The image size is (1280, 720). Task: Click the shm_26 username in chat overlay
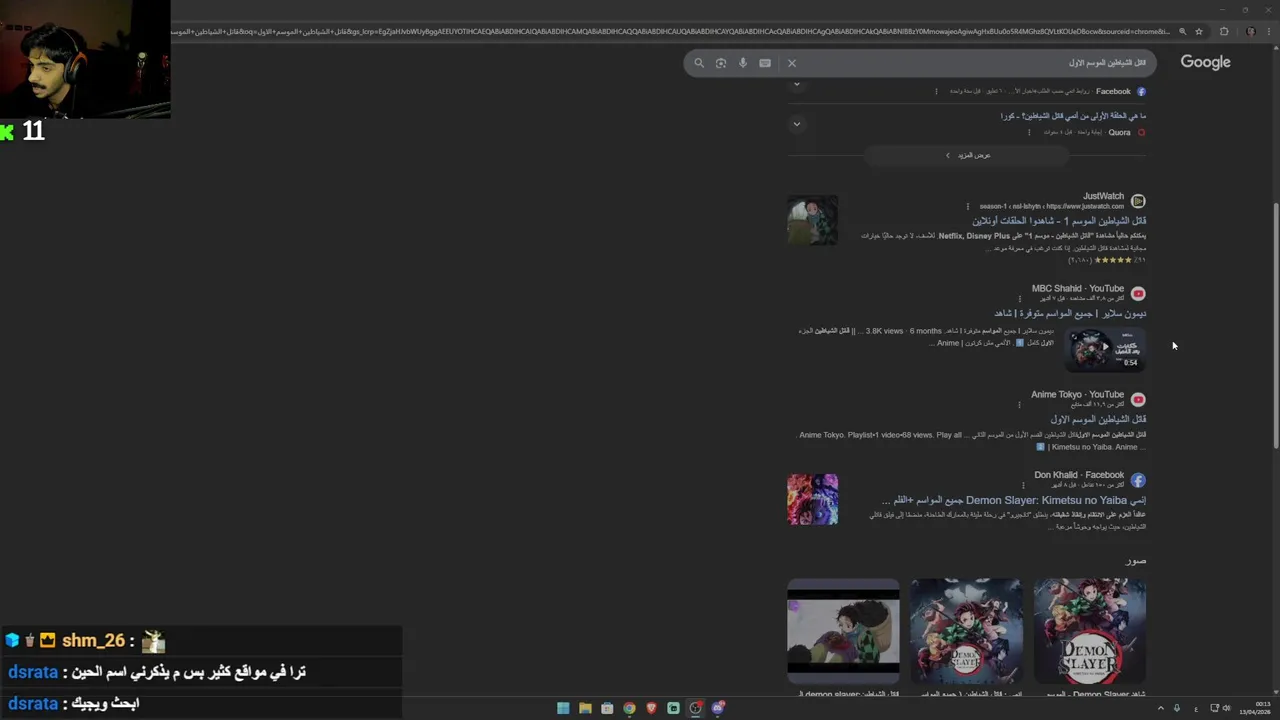pyautogui.click(x=93, y=641)
